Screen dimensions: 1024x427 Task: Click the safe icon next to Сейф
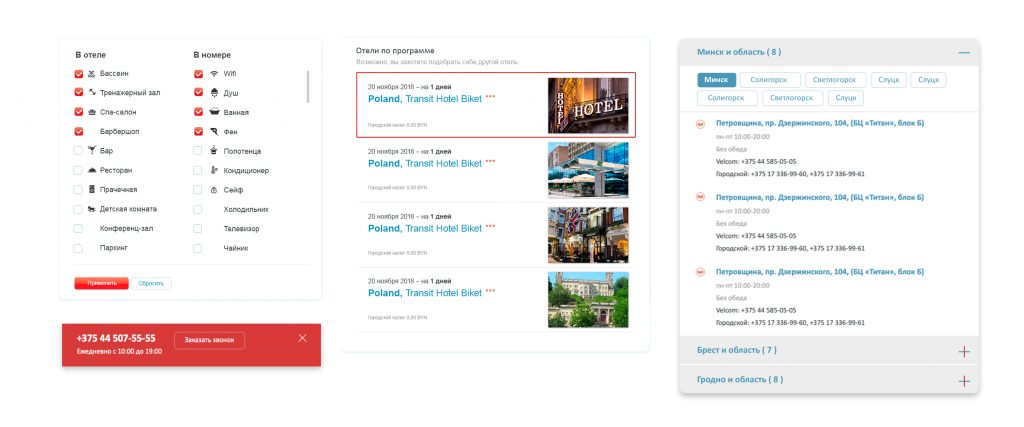point(214,190)
